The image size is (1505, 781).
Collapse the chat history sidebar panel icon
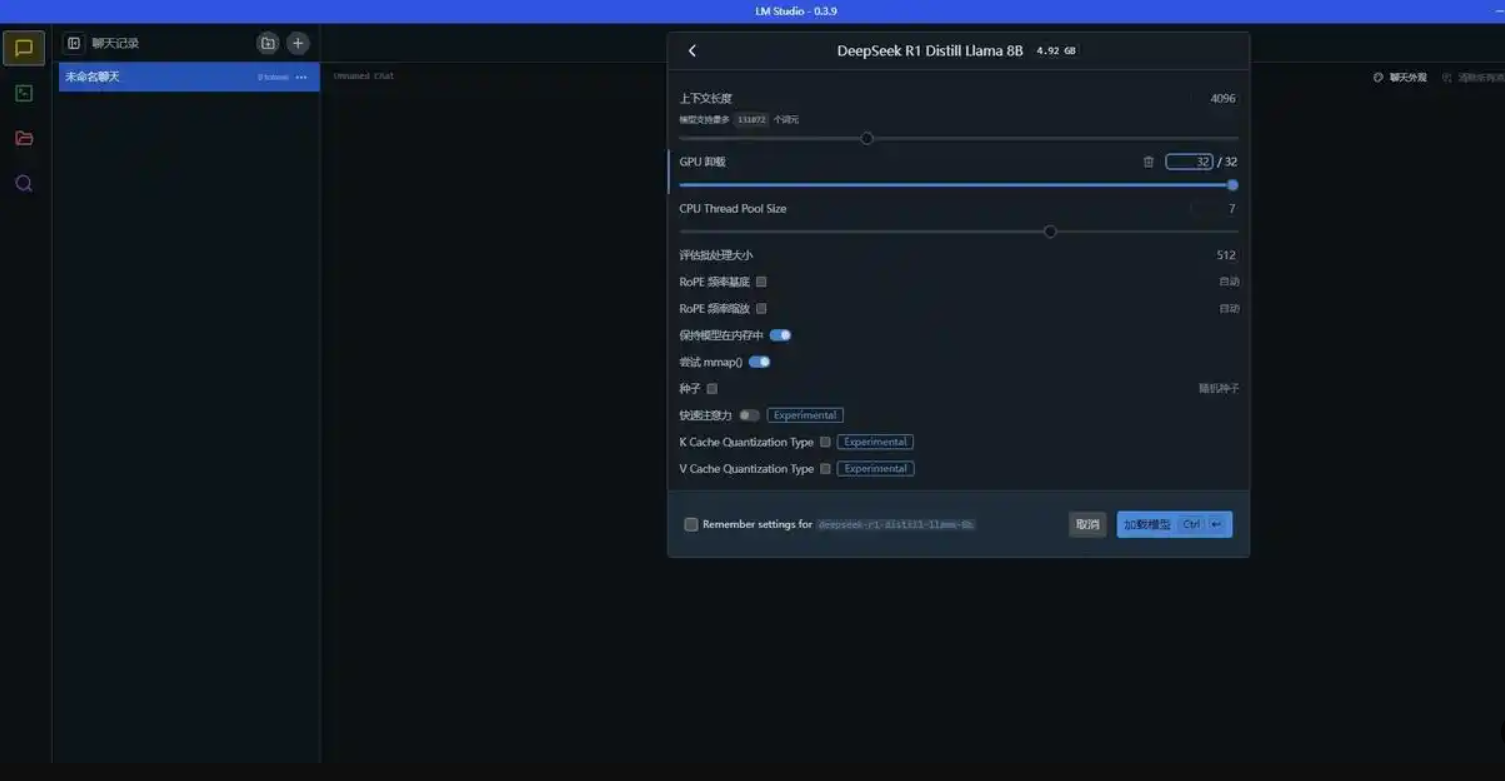(x=74, y=43)
